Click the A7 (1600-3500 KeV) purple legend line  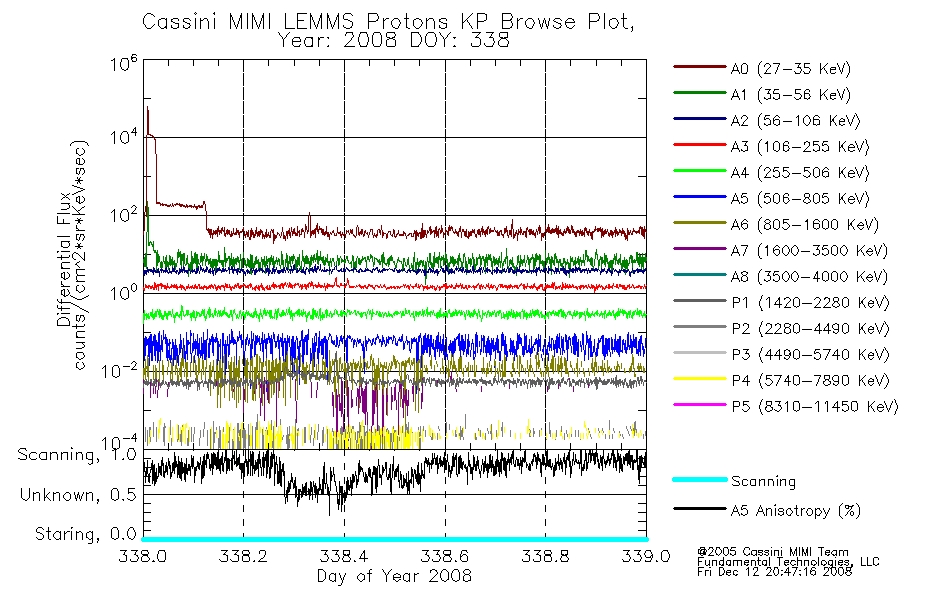pos(699,248)
